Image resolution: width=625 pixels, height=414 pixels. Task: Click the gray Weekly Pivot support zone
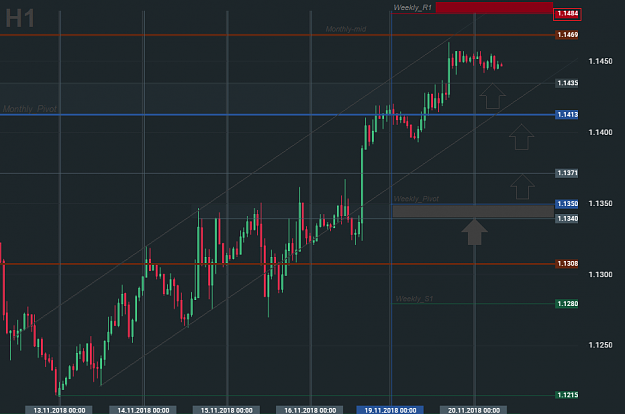coord(473,211)
